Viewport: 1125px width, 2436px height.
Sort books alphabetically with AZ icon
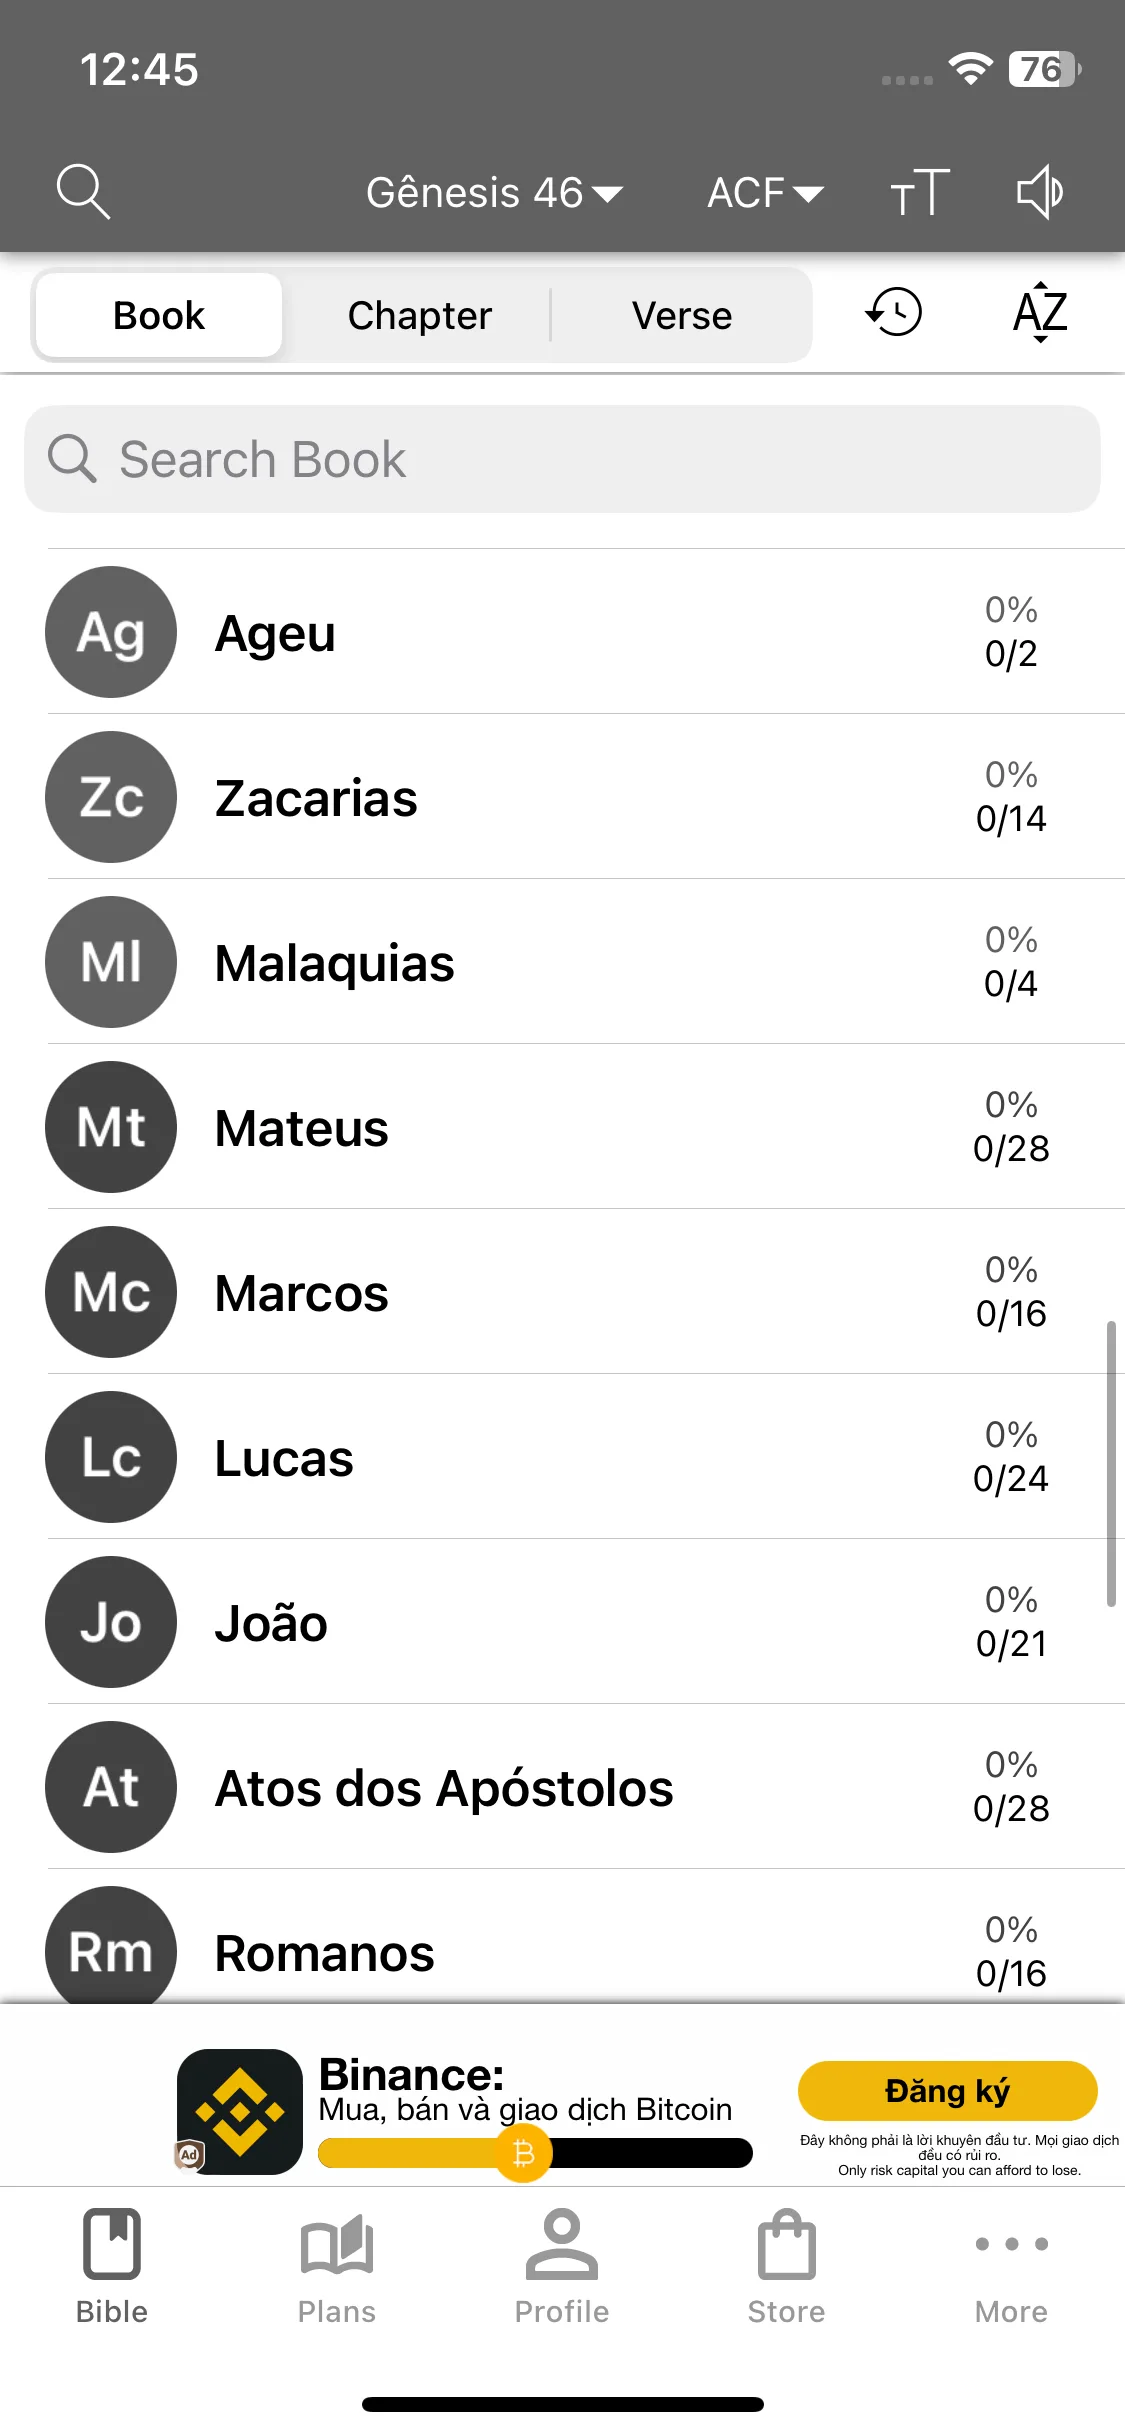(1040, 312)
